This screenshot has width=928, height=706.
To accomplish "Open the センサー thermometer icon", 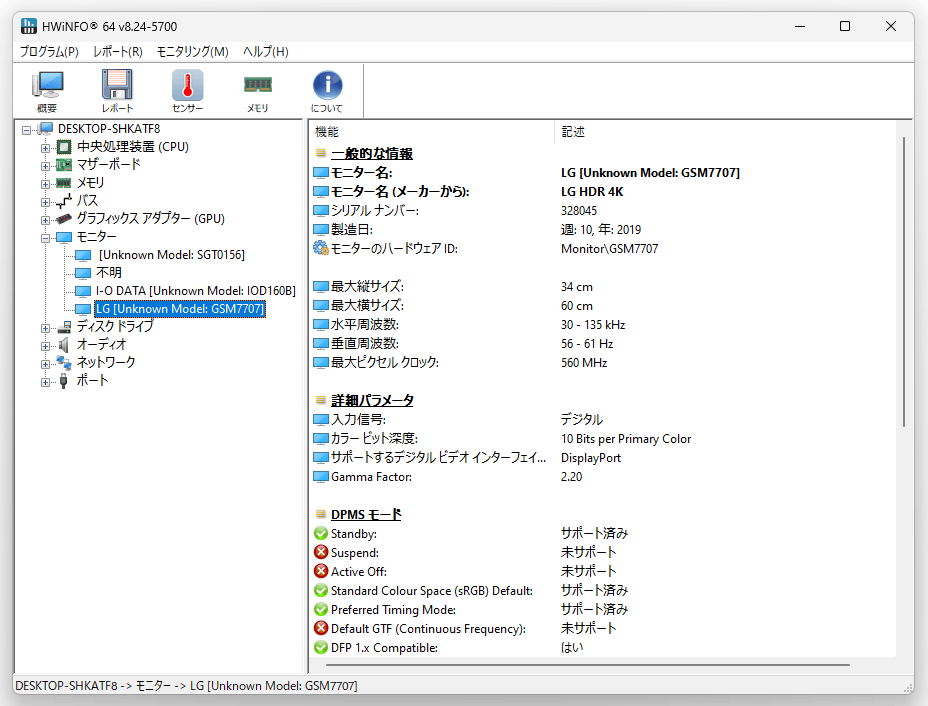I will pyautogui.click(x=188, y=91).
